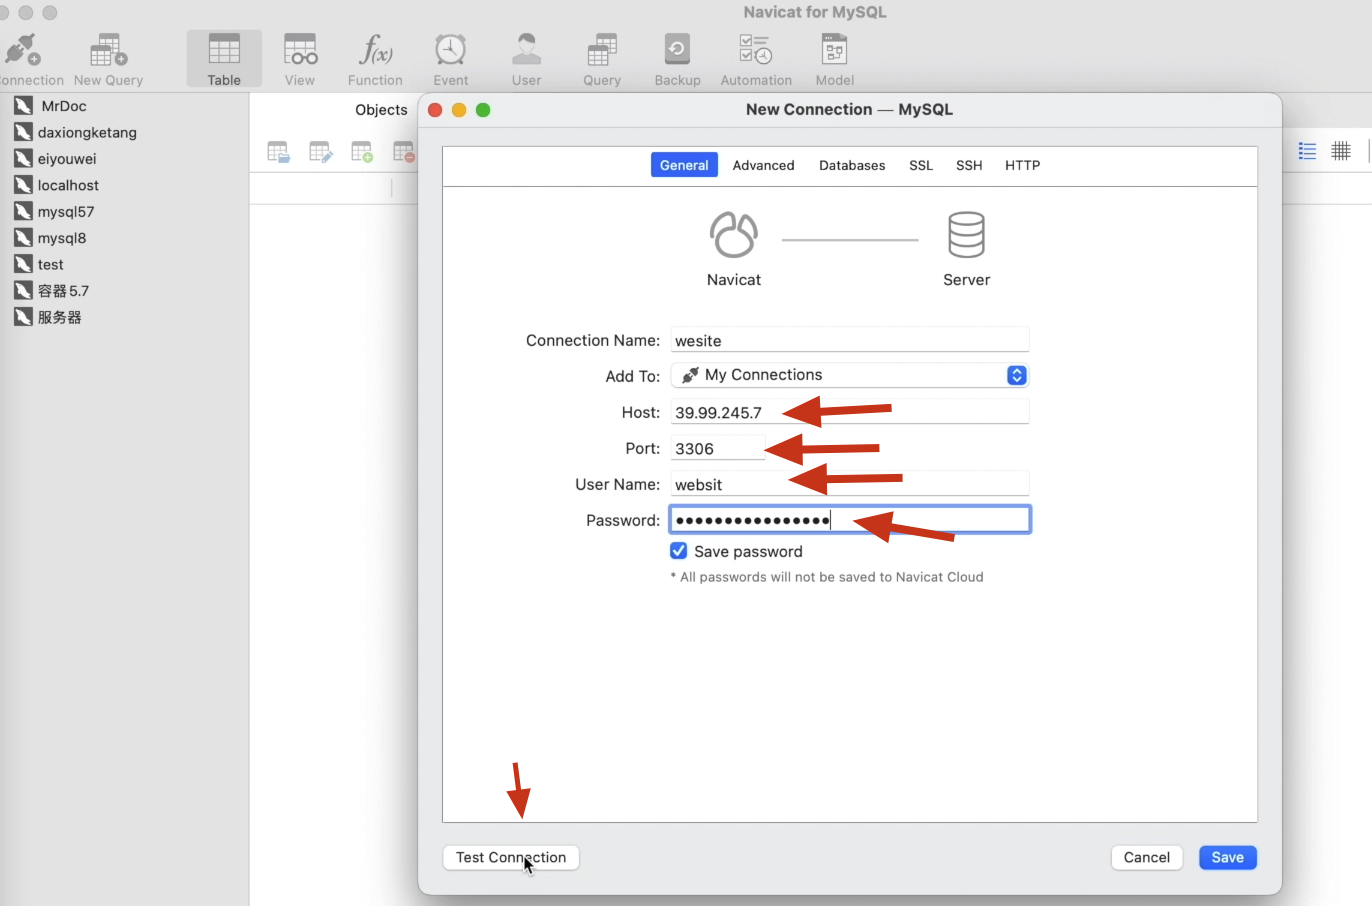Screen dimensions: 1372x906
Task: Open the Add To My Connections dropdown
Action: (x=850, y=375)
